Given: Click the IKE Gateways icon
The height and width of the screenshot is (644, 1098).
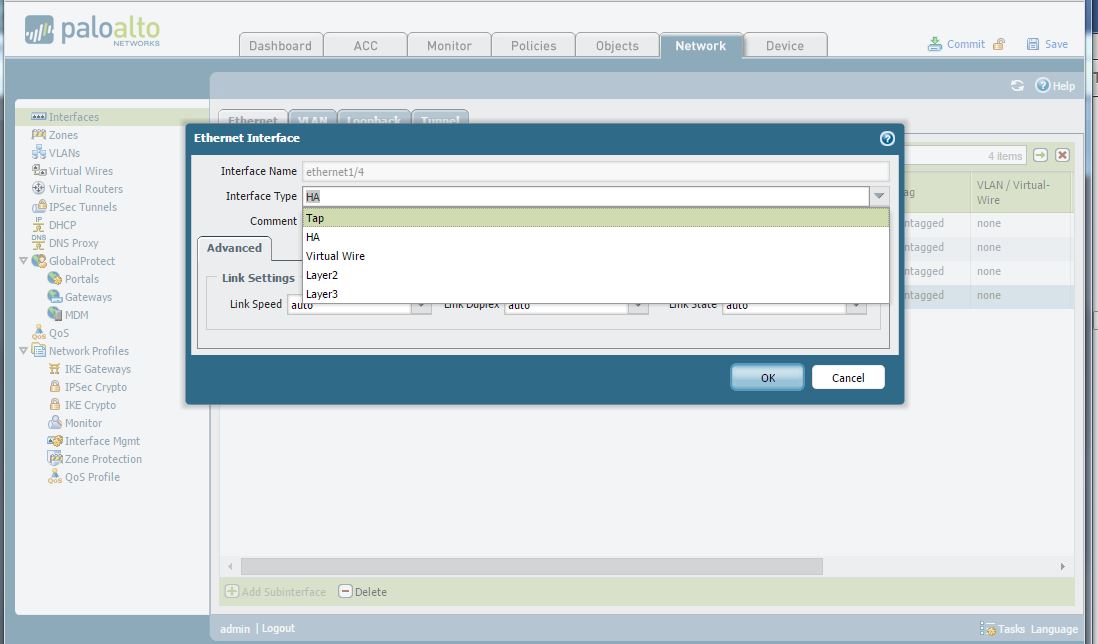Looking at the screenshot, I should 55,369.
